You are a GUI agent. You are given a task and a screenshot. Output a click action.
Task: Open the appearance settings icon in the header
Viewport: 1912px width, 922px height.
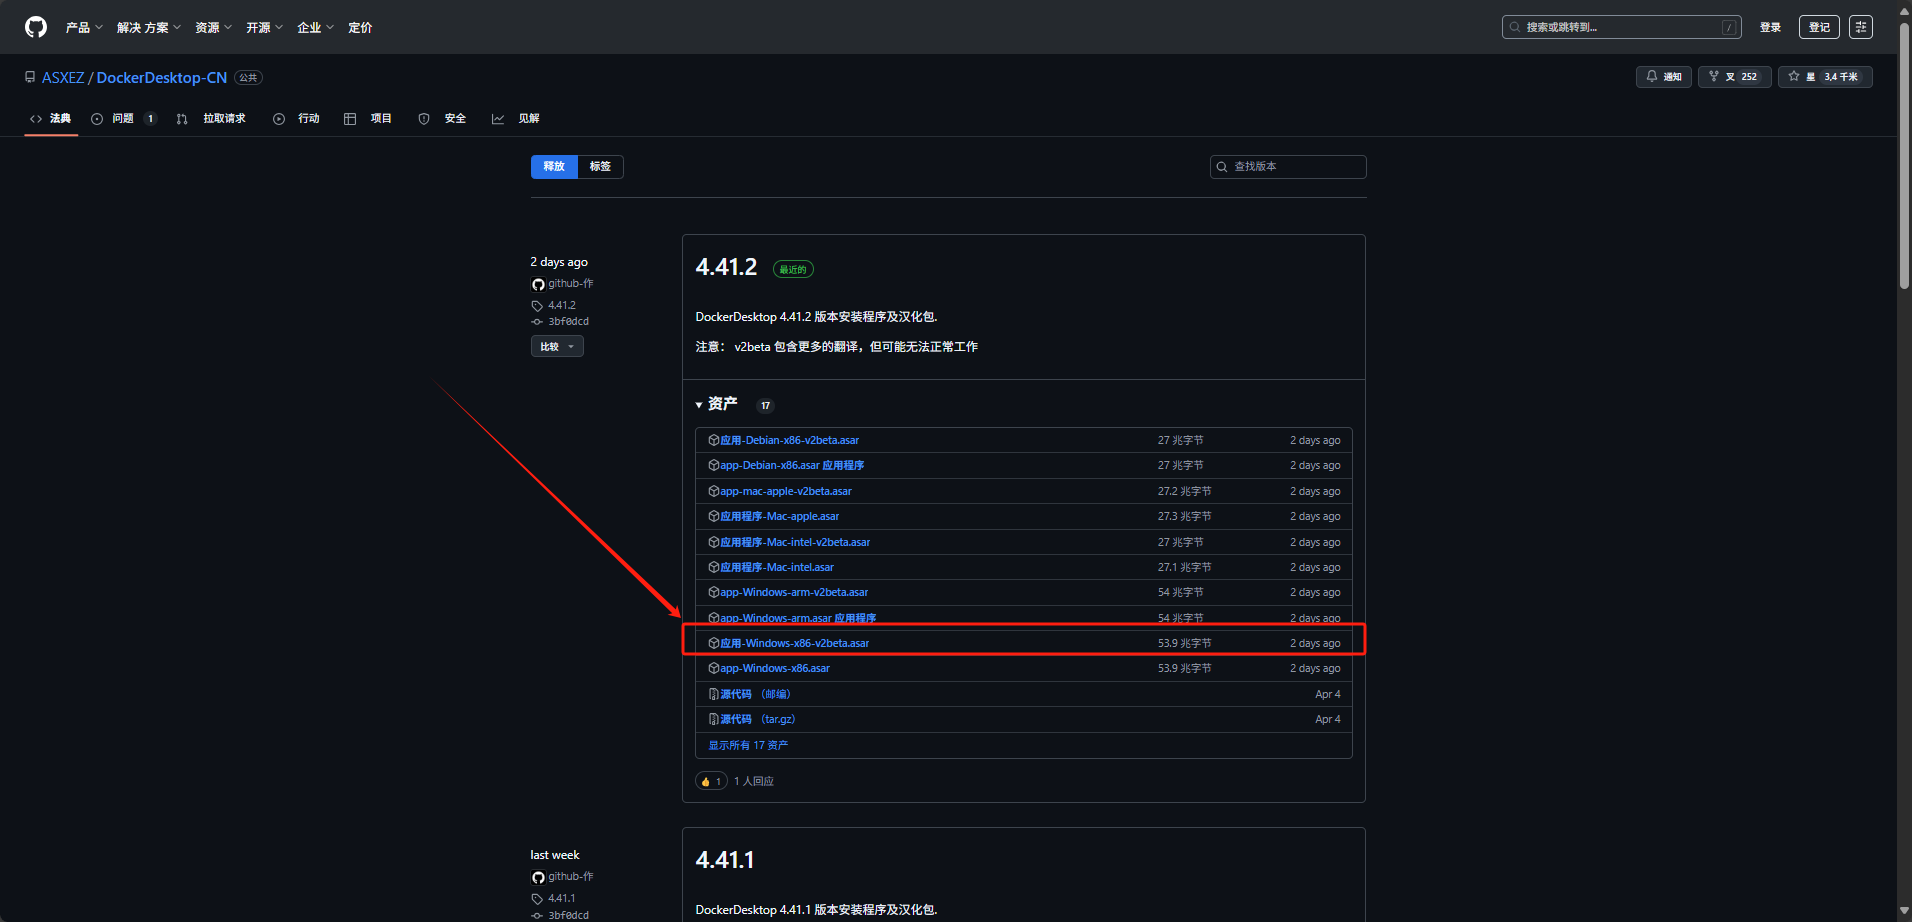[x=1861, y=27]
